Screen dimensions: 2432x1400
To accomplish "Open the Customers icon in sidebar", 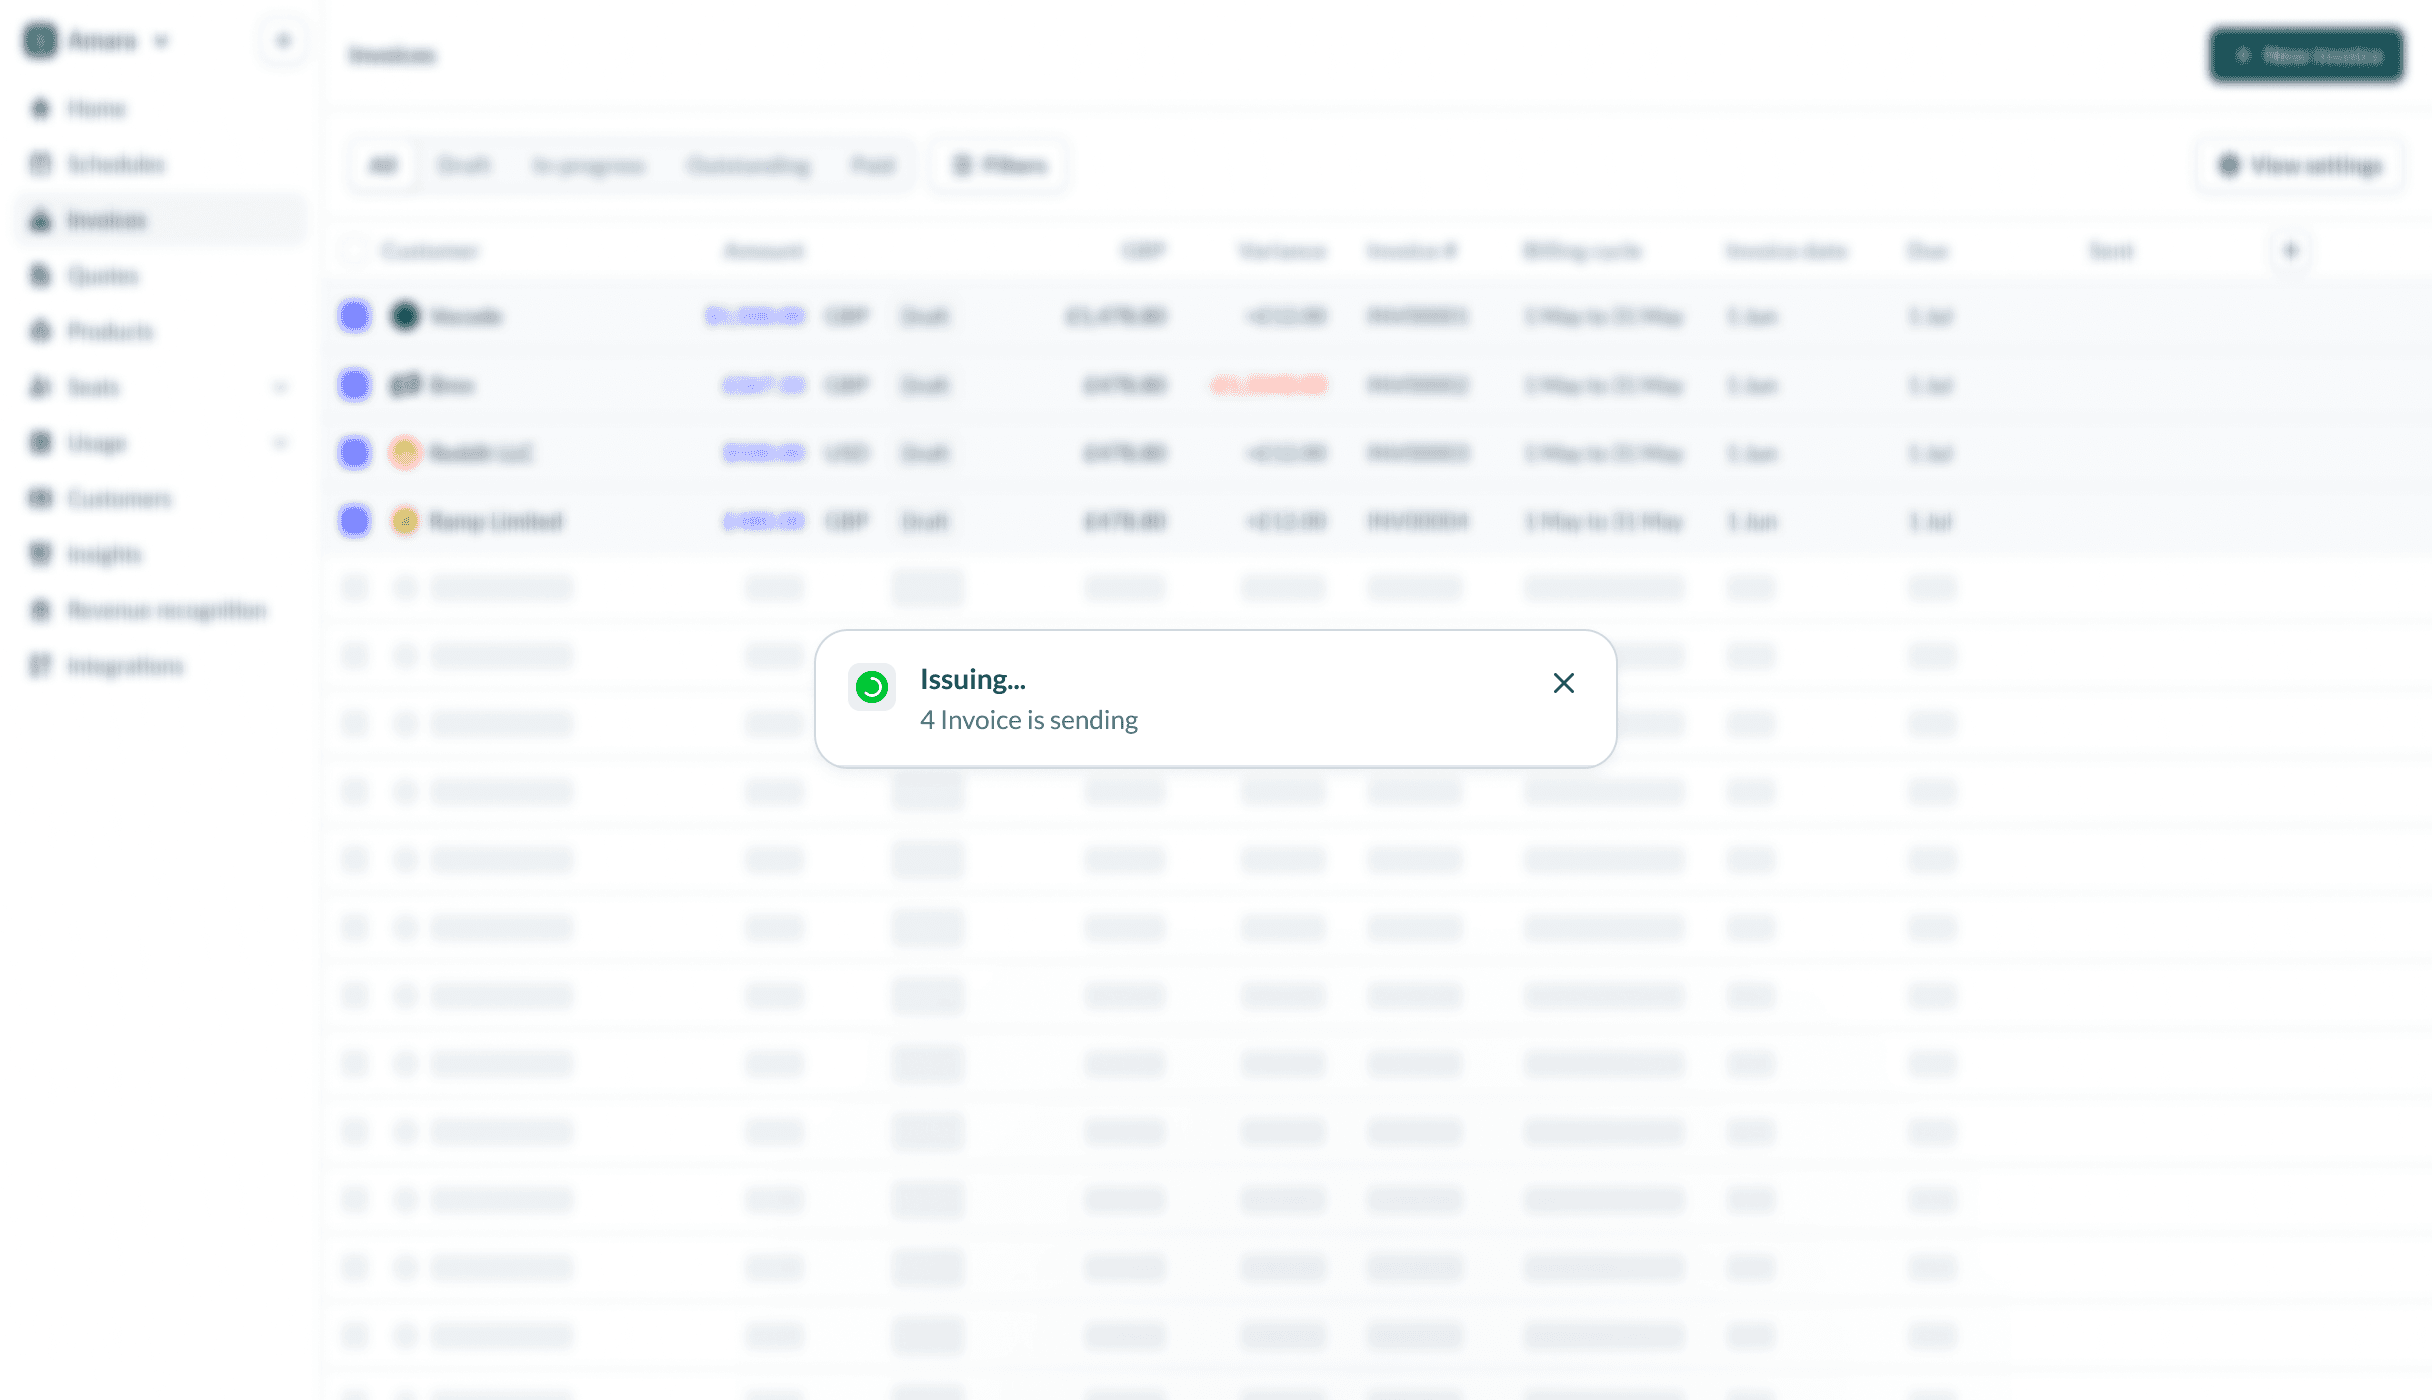I will click(x=40, y=498).
